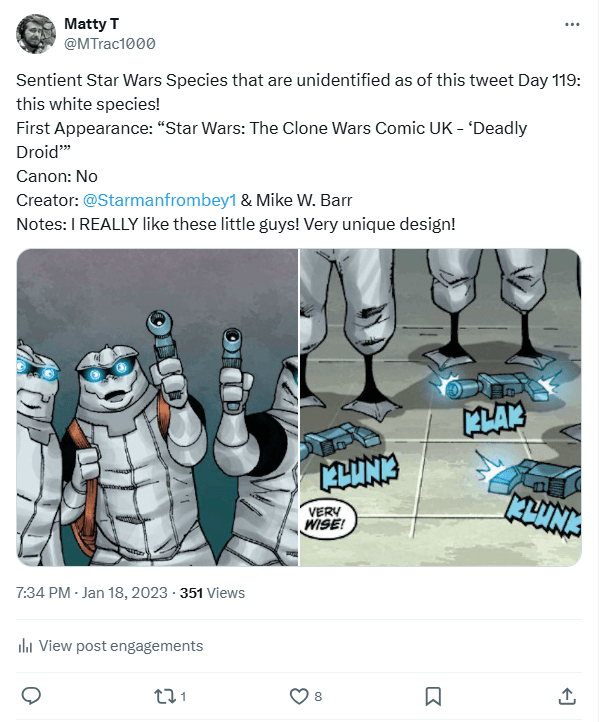The width and height of the screenshot is (602, 722).
Task: Click the like count number 8
Action: pos(318,696)
